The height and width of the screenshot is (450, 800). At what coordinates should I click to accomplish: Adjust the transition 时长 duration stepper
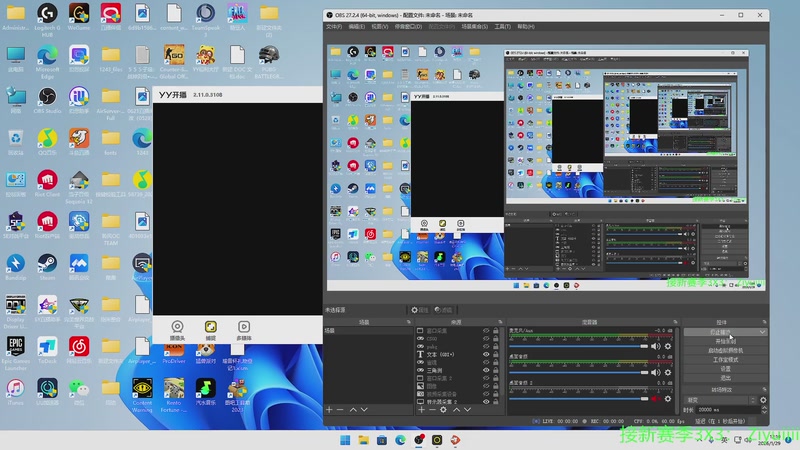point(762,410)
